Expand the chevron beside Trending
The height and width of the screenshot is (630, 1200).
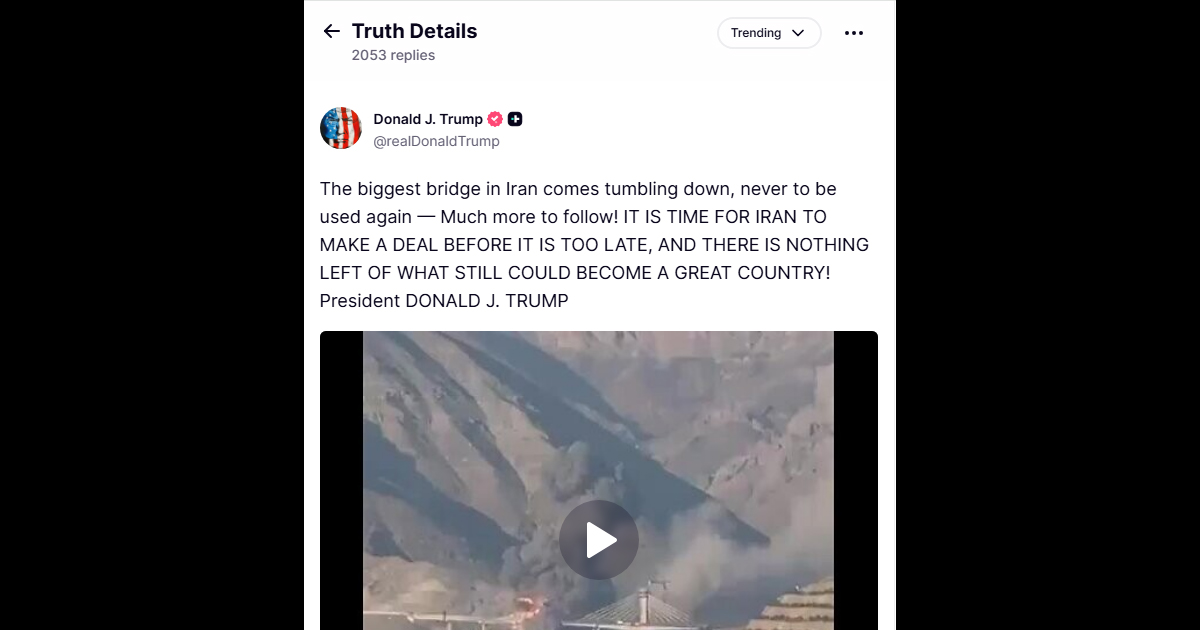click(798, 33)
